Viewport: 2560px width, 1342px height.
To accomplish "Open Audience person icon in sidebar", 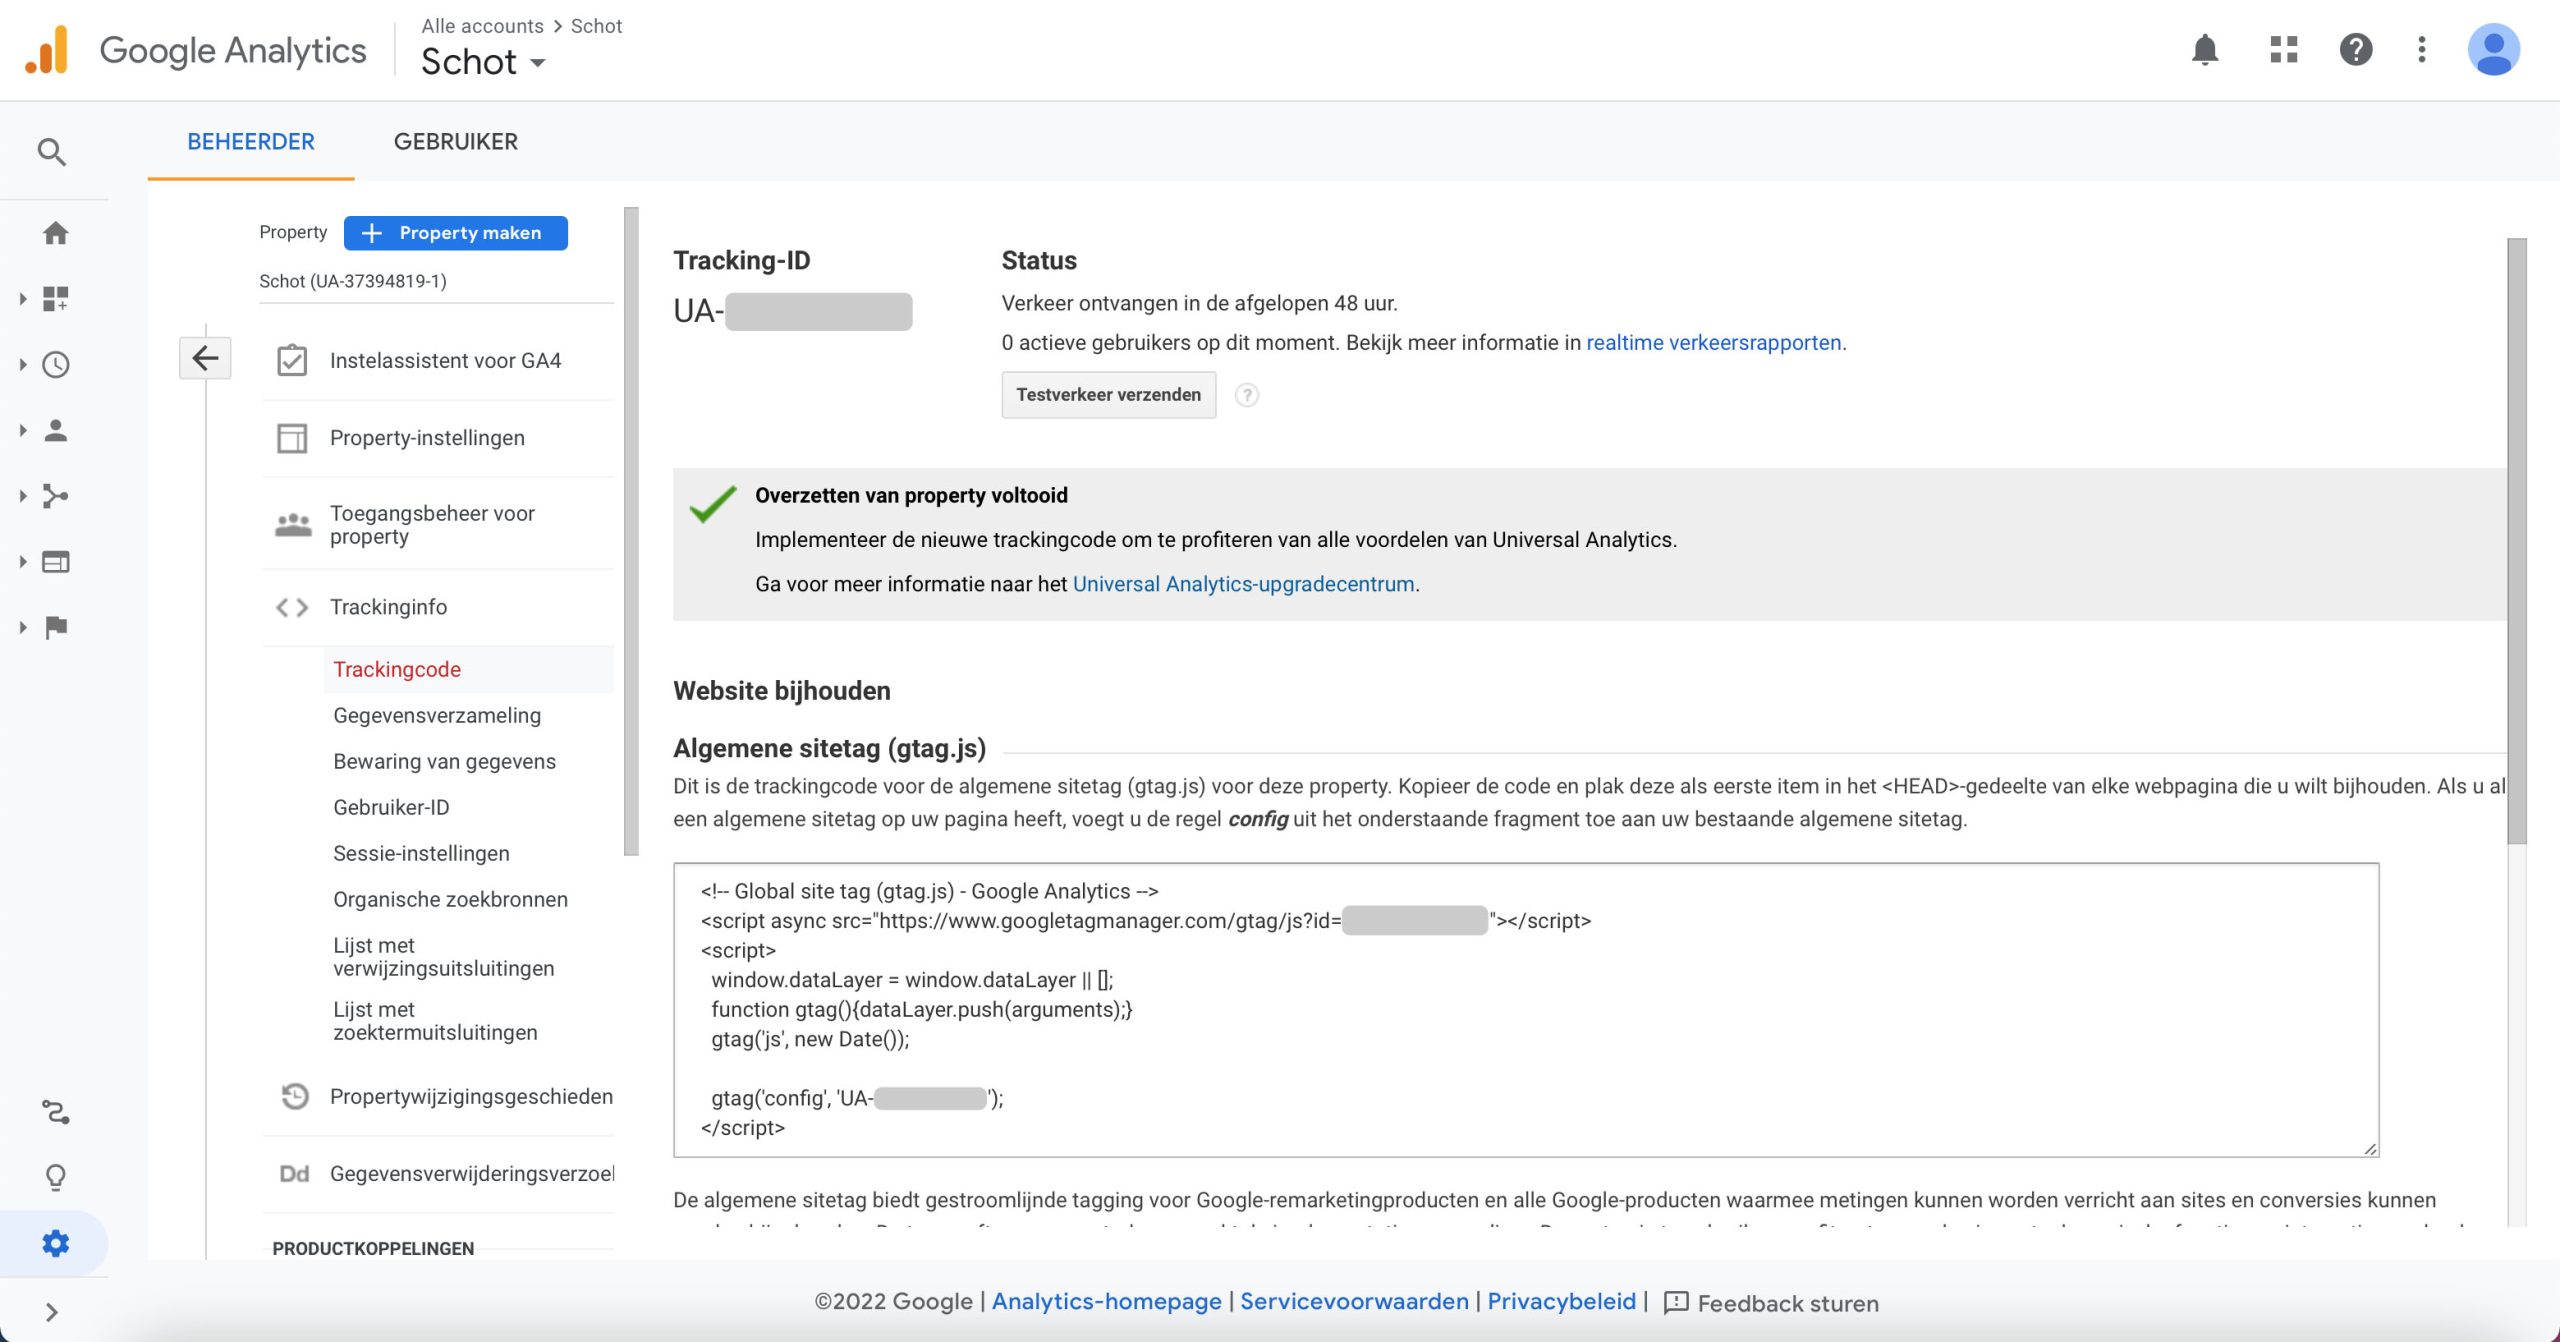I will (56, 430).
